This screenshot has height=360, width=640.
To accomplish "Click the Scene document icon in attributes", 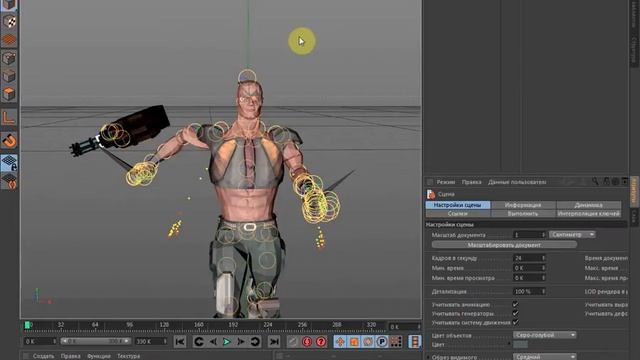I will pyautogui.click(x=431, y=194).
